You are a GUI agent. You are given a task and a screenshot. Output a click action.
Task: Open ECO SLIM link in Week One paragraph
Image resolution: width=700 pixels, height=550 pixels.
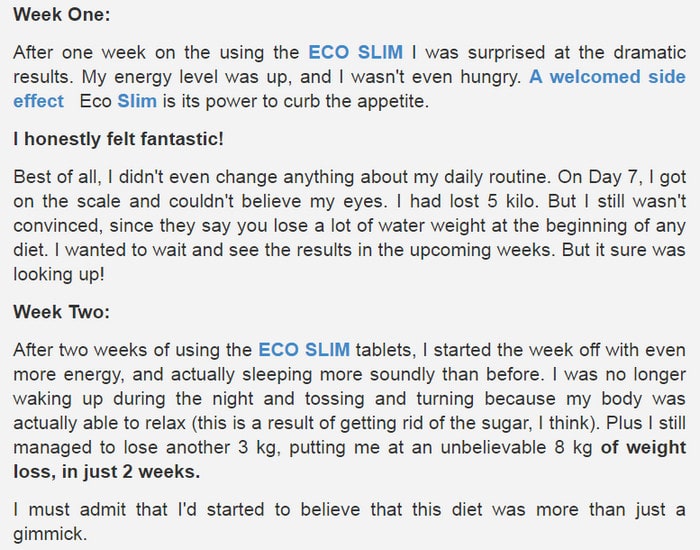coord(355,52)
